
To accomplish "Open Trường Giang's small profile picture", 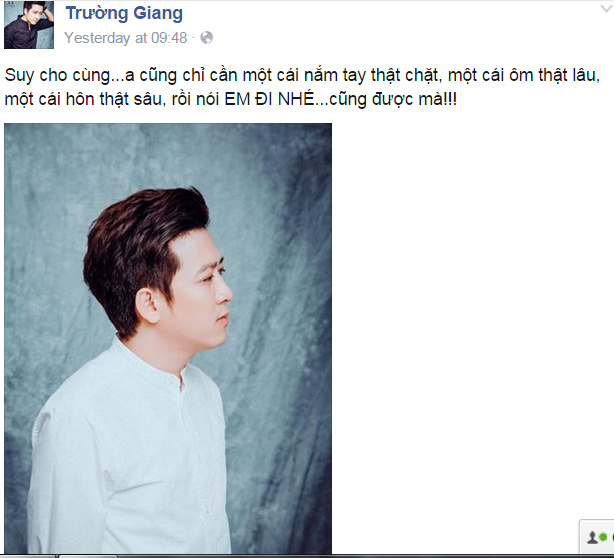I will click(29, 25).
